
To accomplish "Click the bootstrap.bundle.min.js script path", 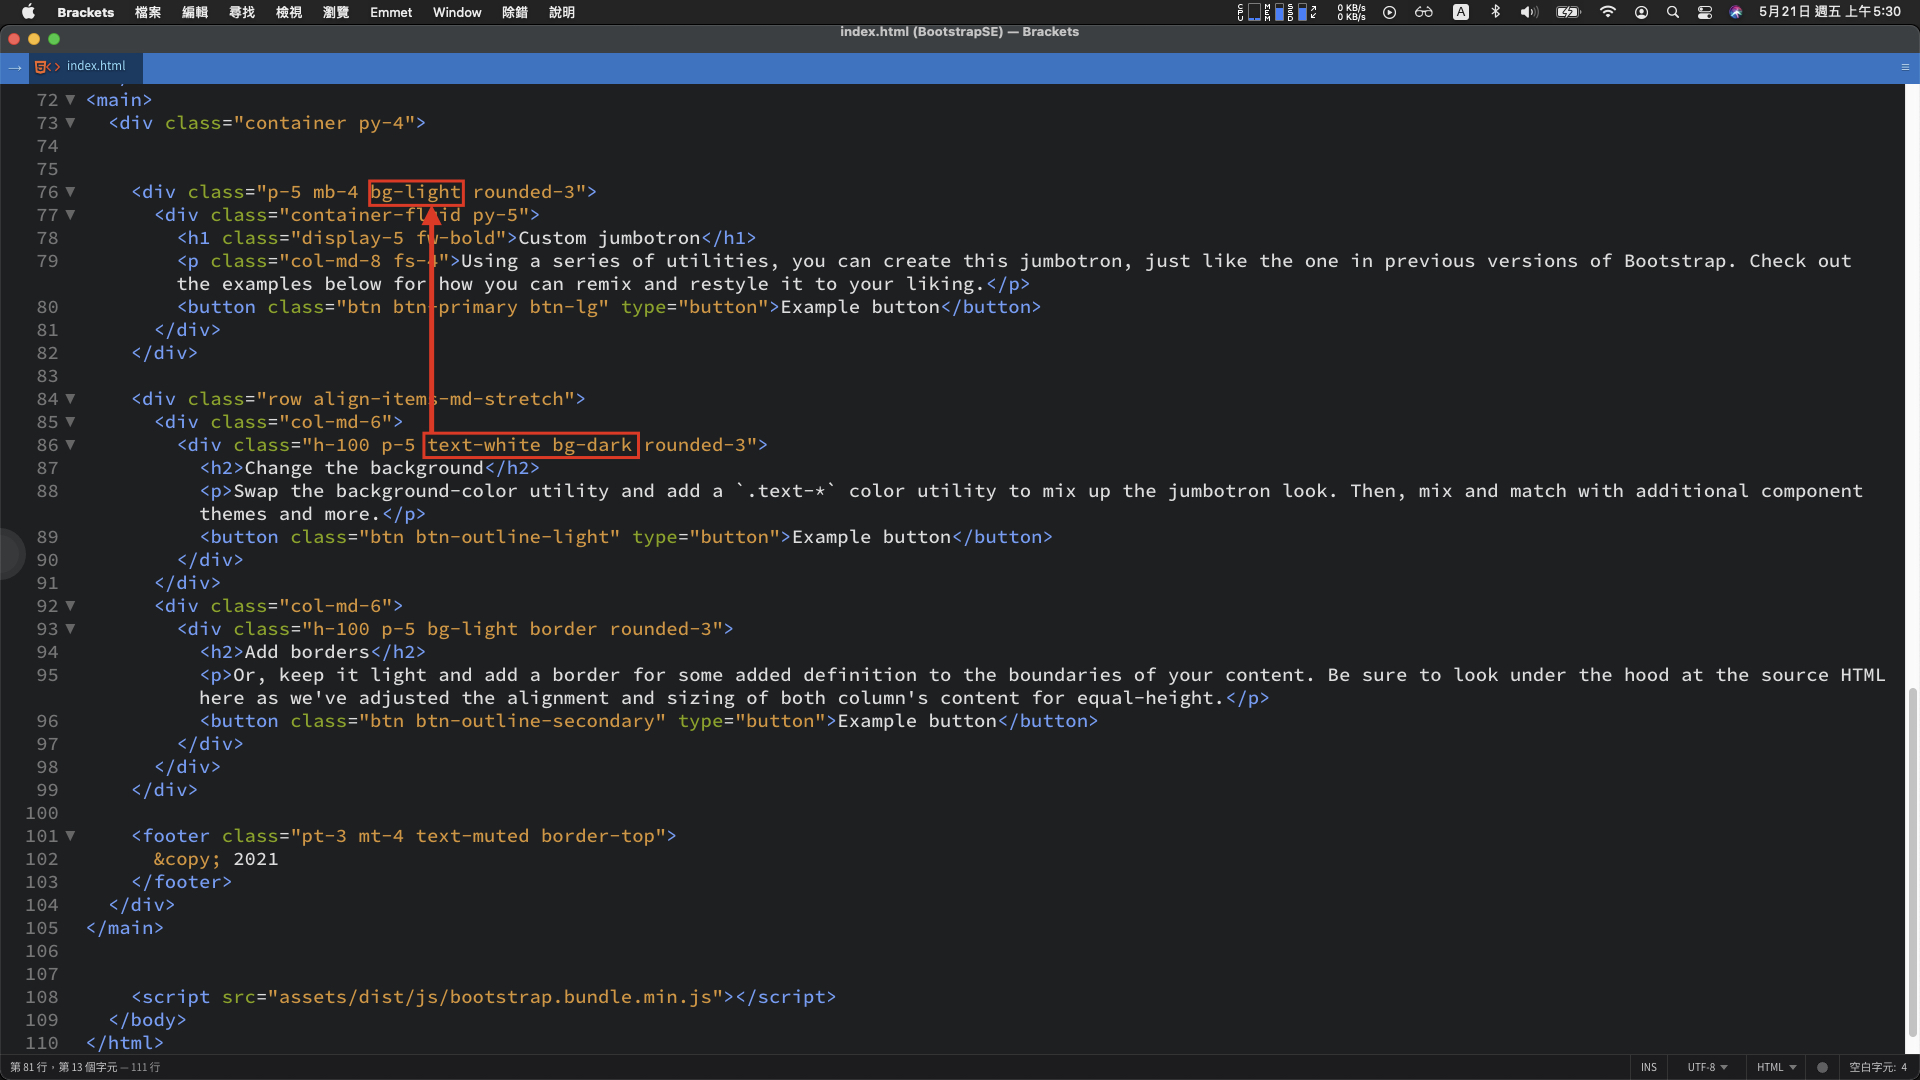I will (495, 997).
